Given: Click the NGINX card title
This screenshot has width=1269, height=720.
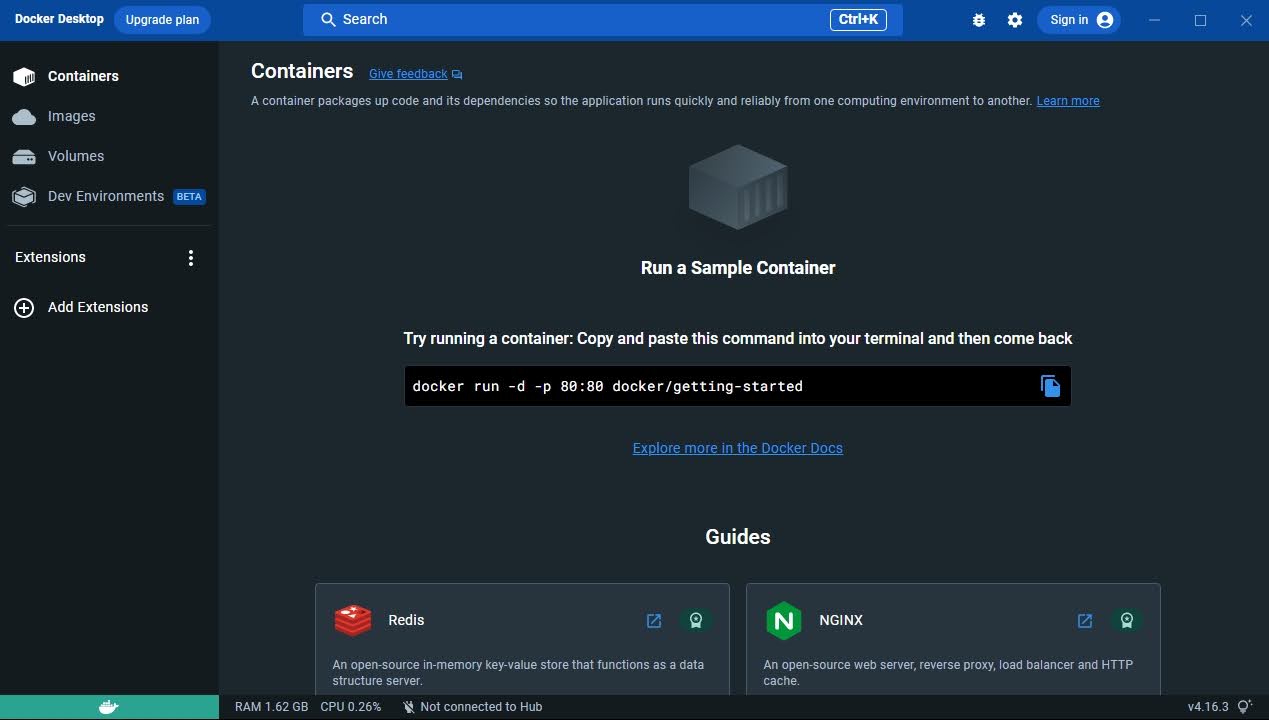Looking at the screenshot, I should tap(841, 620).
